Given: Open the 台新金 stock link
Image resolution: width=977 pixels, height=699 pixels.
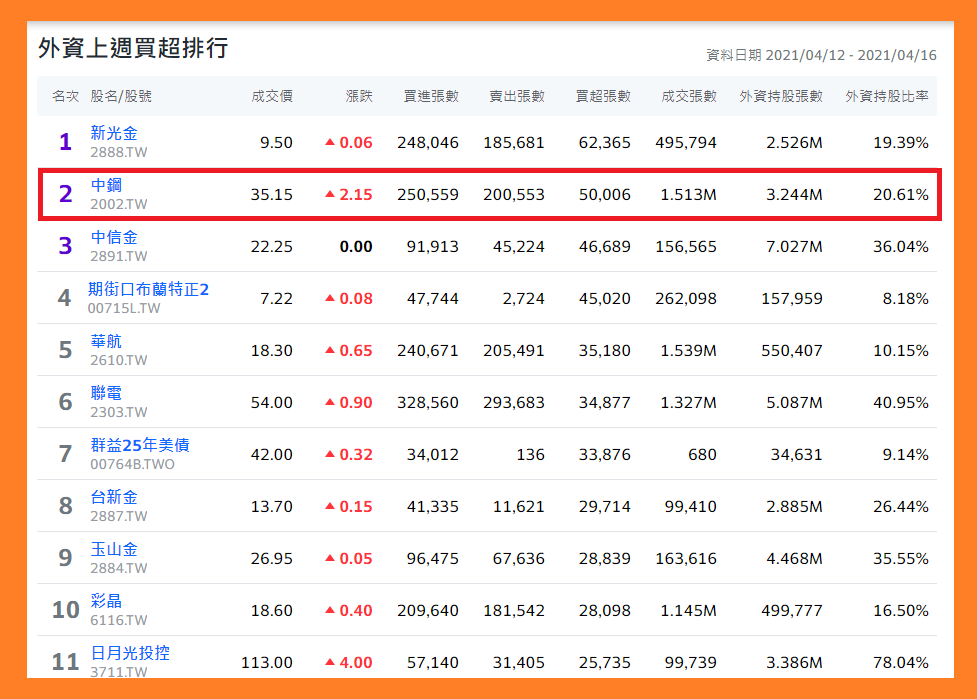Looking at the screenshot, I should 114,497.
